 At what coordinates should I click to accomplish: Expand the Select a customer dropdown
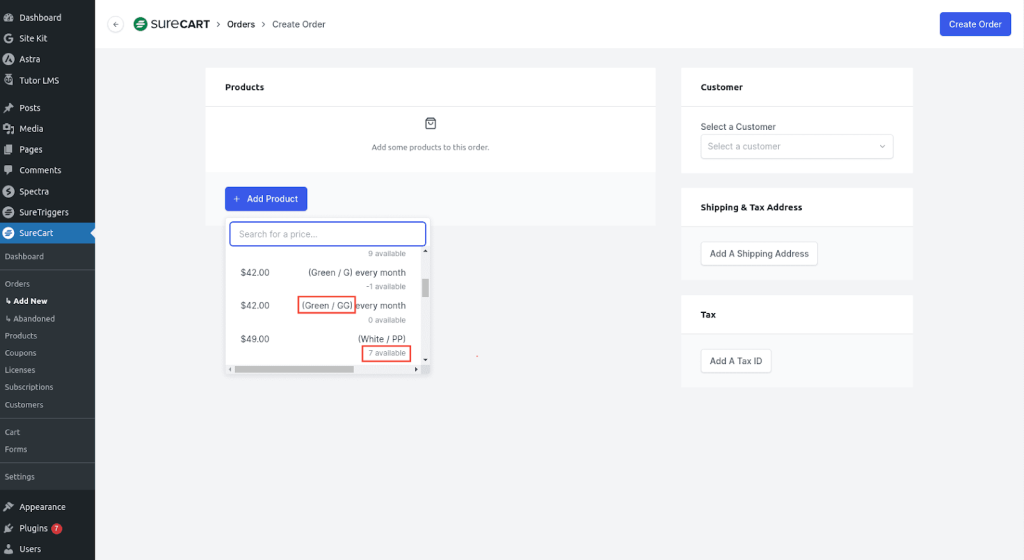point(796,146)
